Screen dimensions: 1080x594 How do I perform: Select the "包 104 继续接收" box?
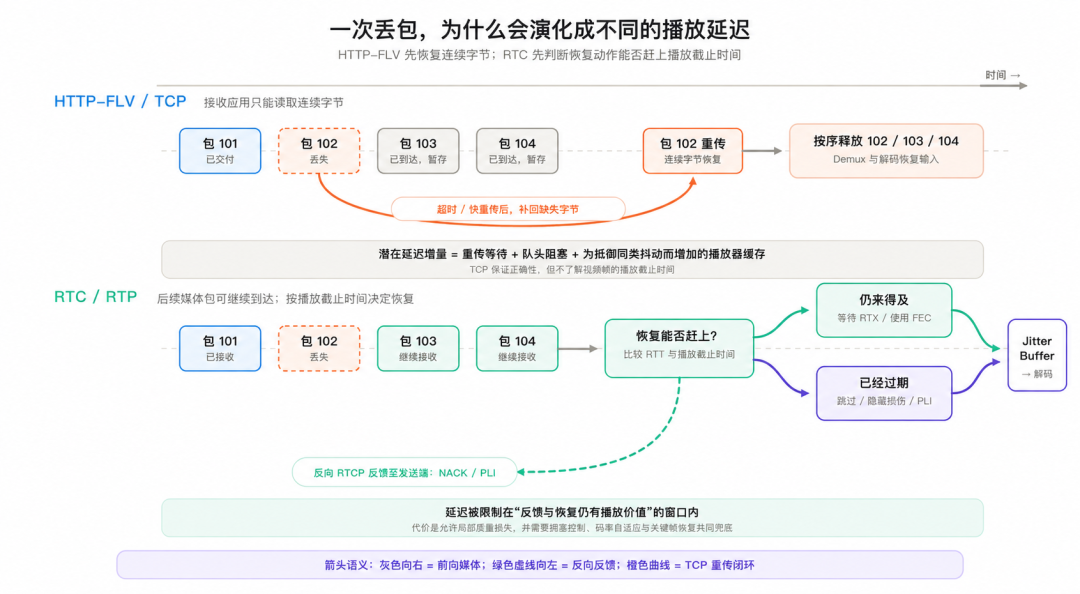click(x=517, y=348)
